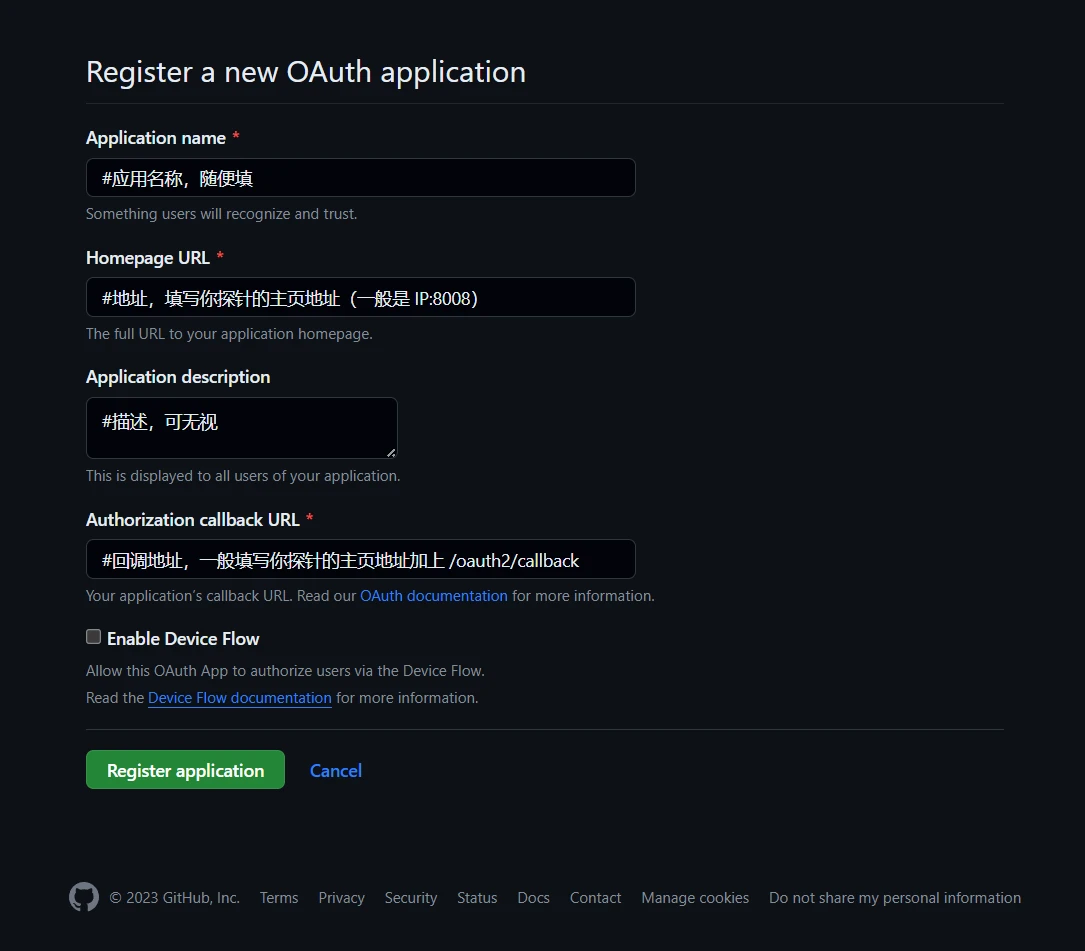Select the Application description text area

pos(241,427)
